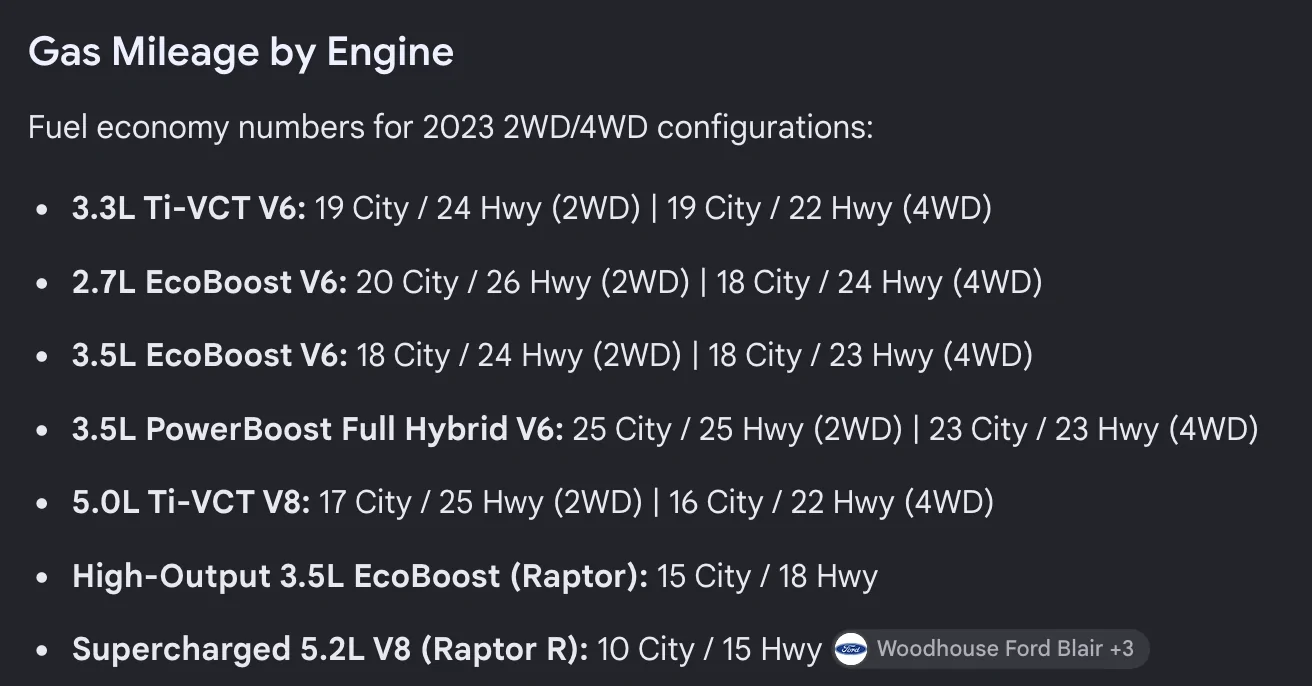
Task: Click the 3.5L PowerBoost Full Hybrid V6 label
Action: point(318,429)
